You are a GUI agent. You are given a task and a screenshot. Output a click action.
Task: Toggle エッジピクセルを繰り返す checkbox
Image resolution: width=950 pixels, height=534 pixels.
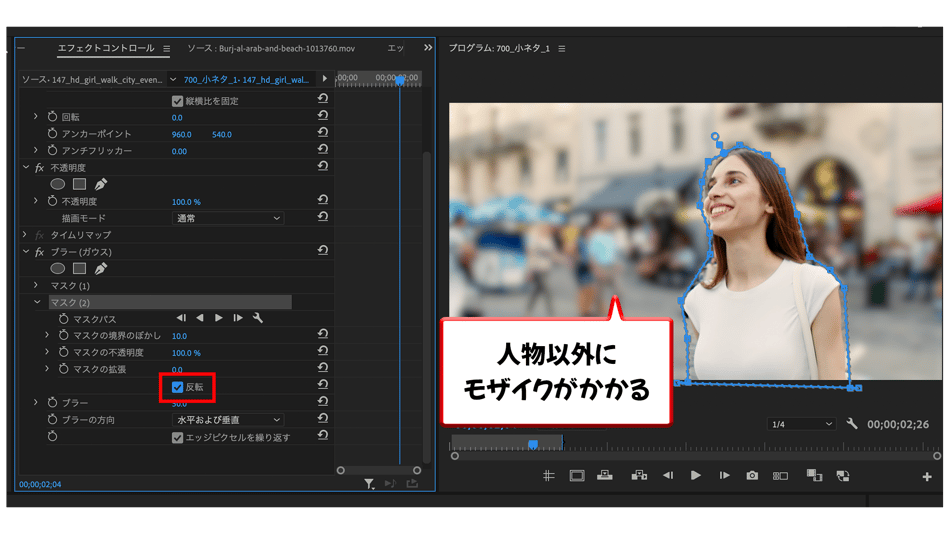[x=178, y=437]
